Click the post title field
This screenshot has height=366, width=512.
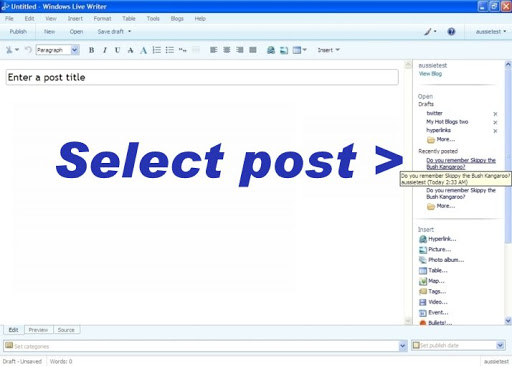tap(202, 77)
